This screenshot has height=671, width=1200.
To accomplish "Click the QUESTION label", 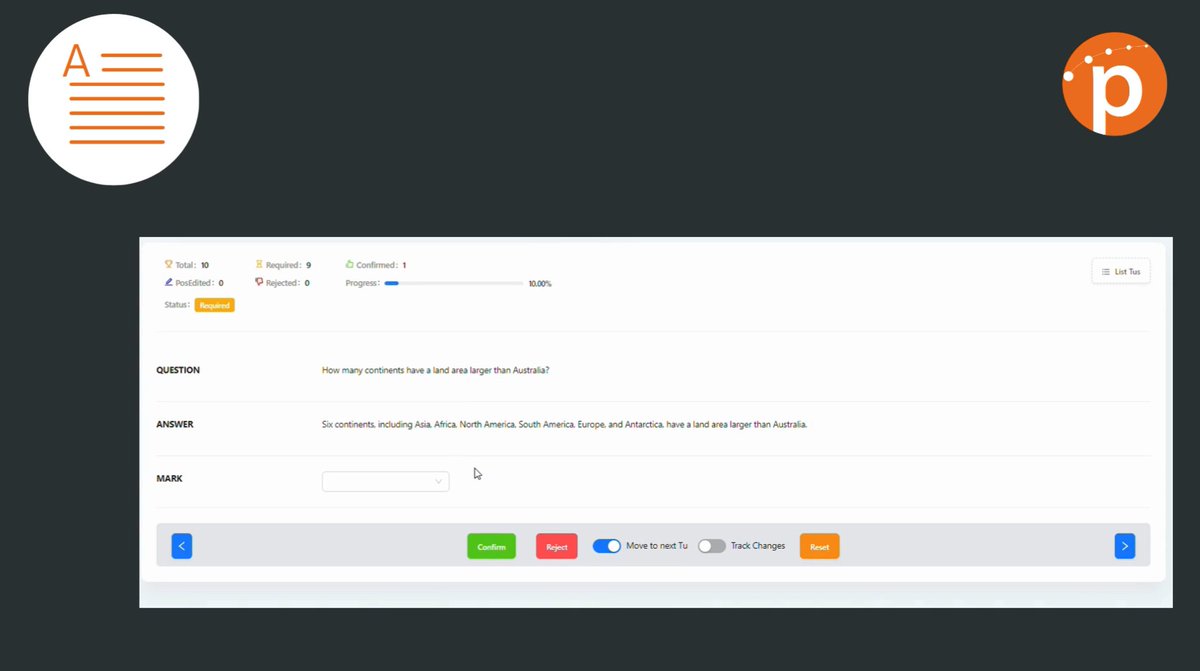I will [178, 370].
